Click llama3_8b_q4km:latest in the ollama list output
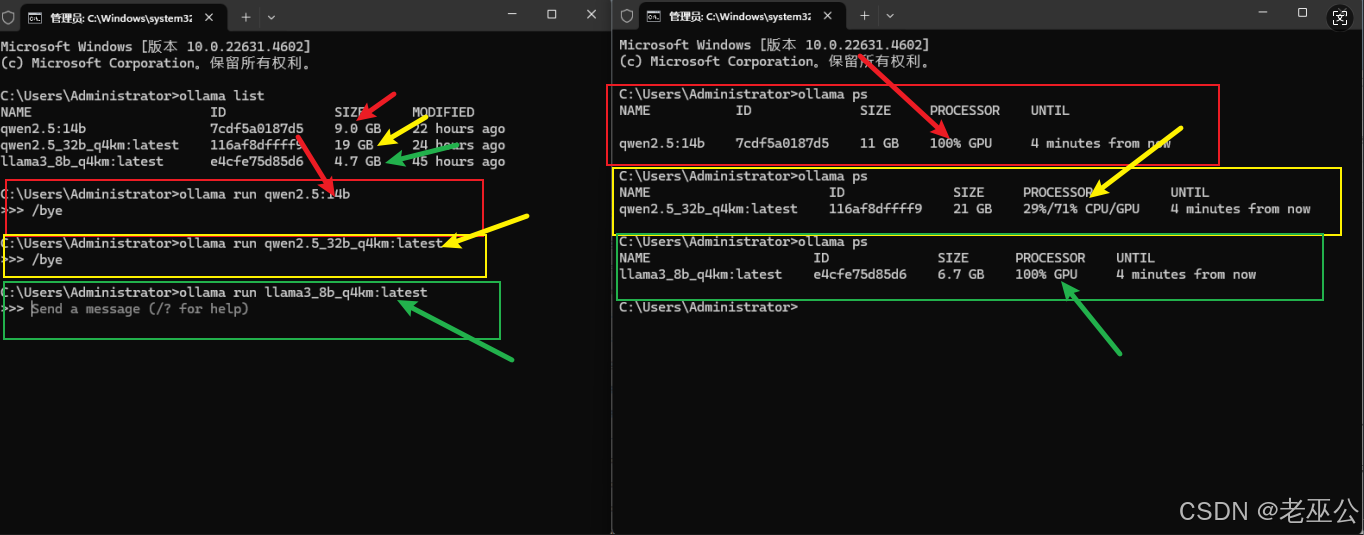 pyautogui.click(x=82, y=161)
